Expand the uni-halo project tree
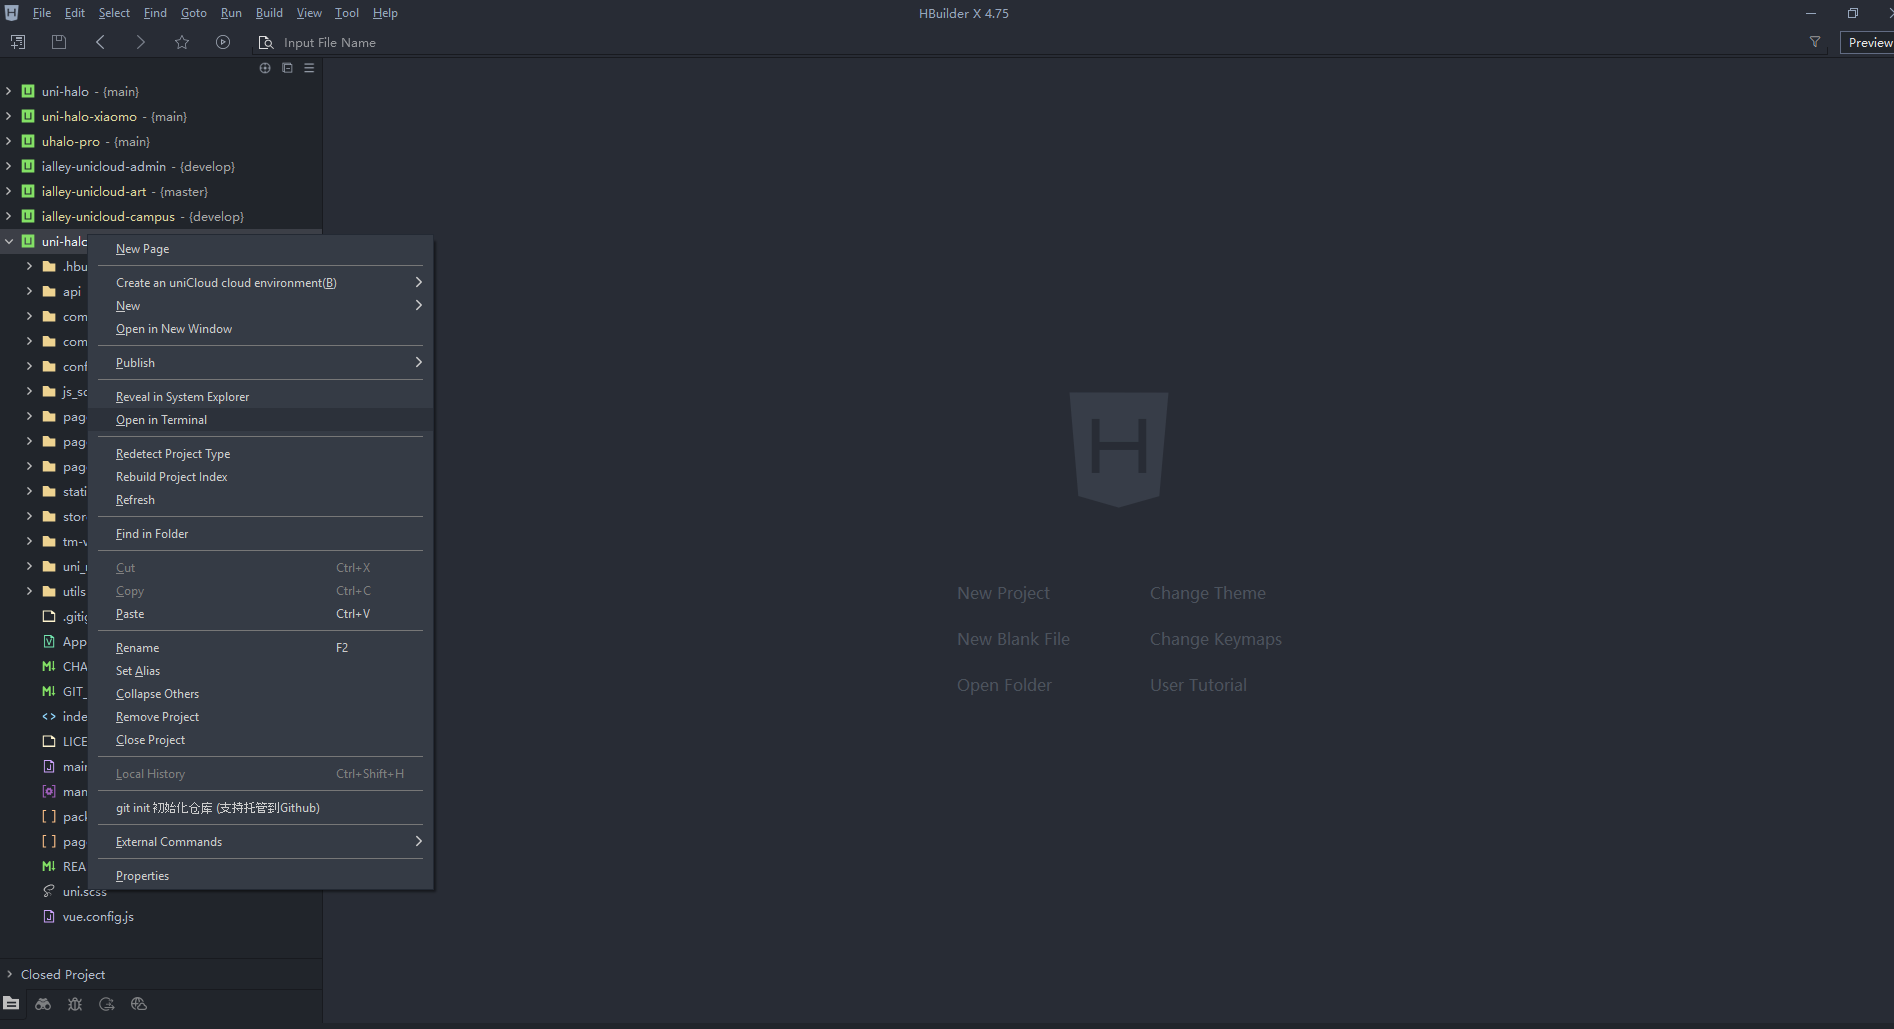This screenshot has height=1029, width=1894. pos(9,91)
